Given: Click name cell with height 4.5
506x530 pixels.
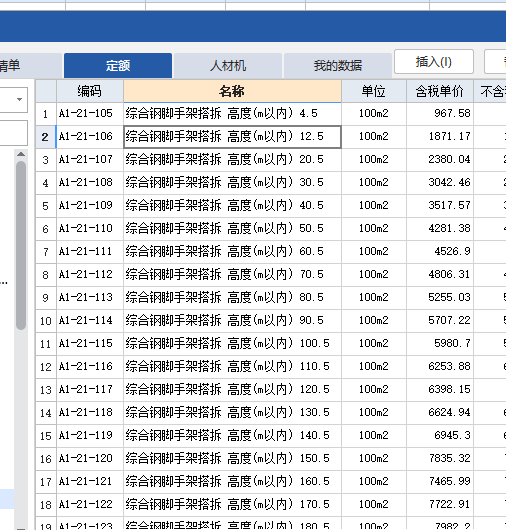Looking at the screenshot, I should pos(233,113).
